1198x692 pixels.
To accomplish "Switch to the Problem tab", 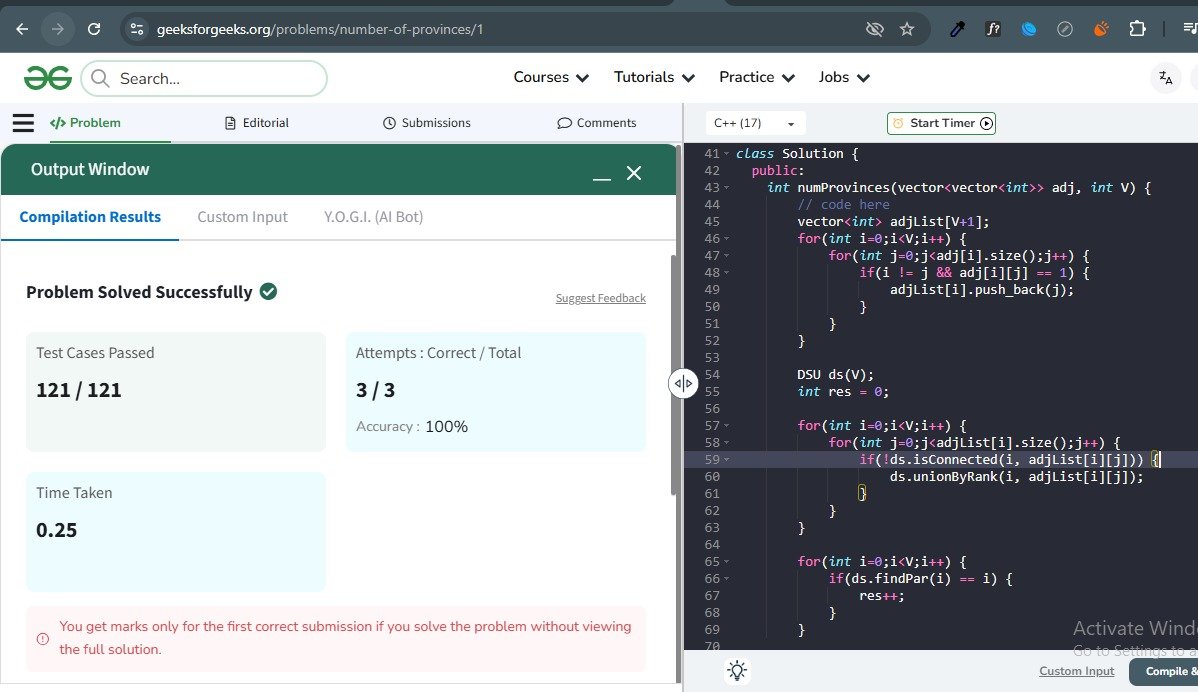I will tap(86, 122).
